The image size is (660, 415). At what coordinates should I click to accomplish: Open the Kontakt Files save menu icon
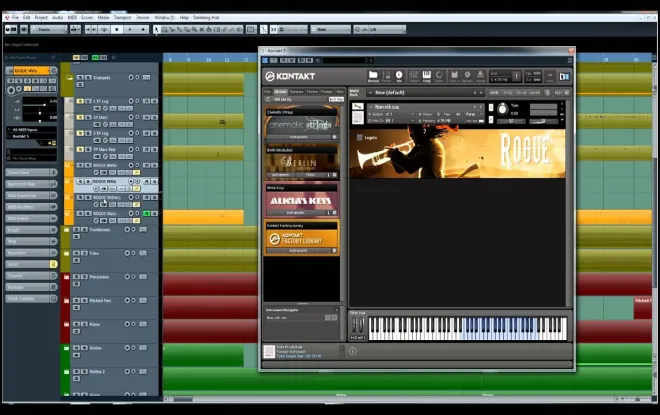454,76
